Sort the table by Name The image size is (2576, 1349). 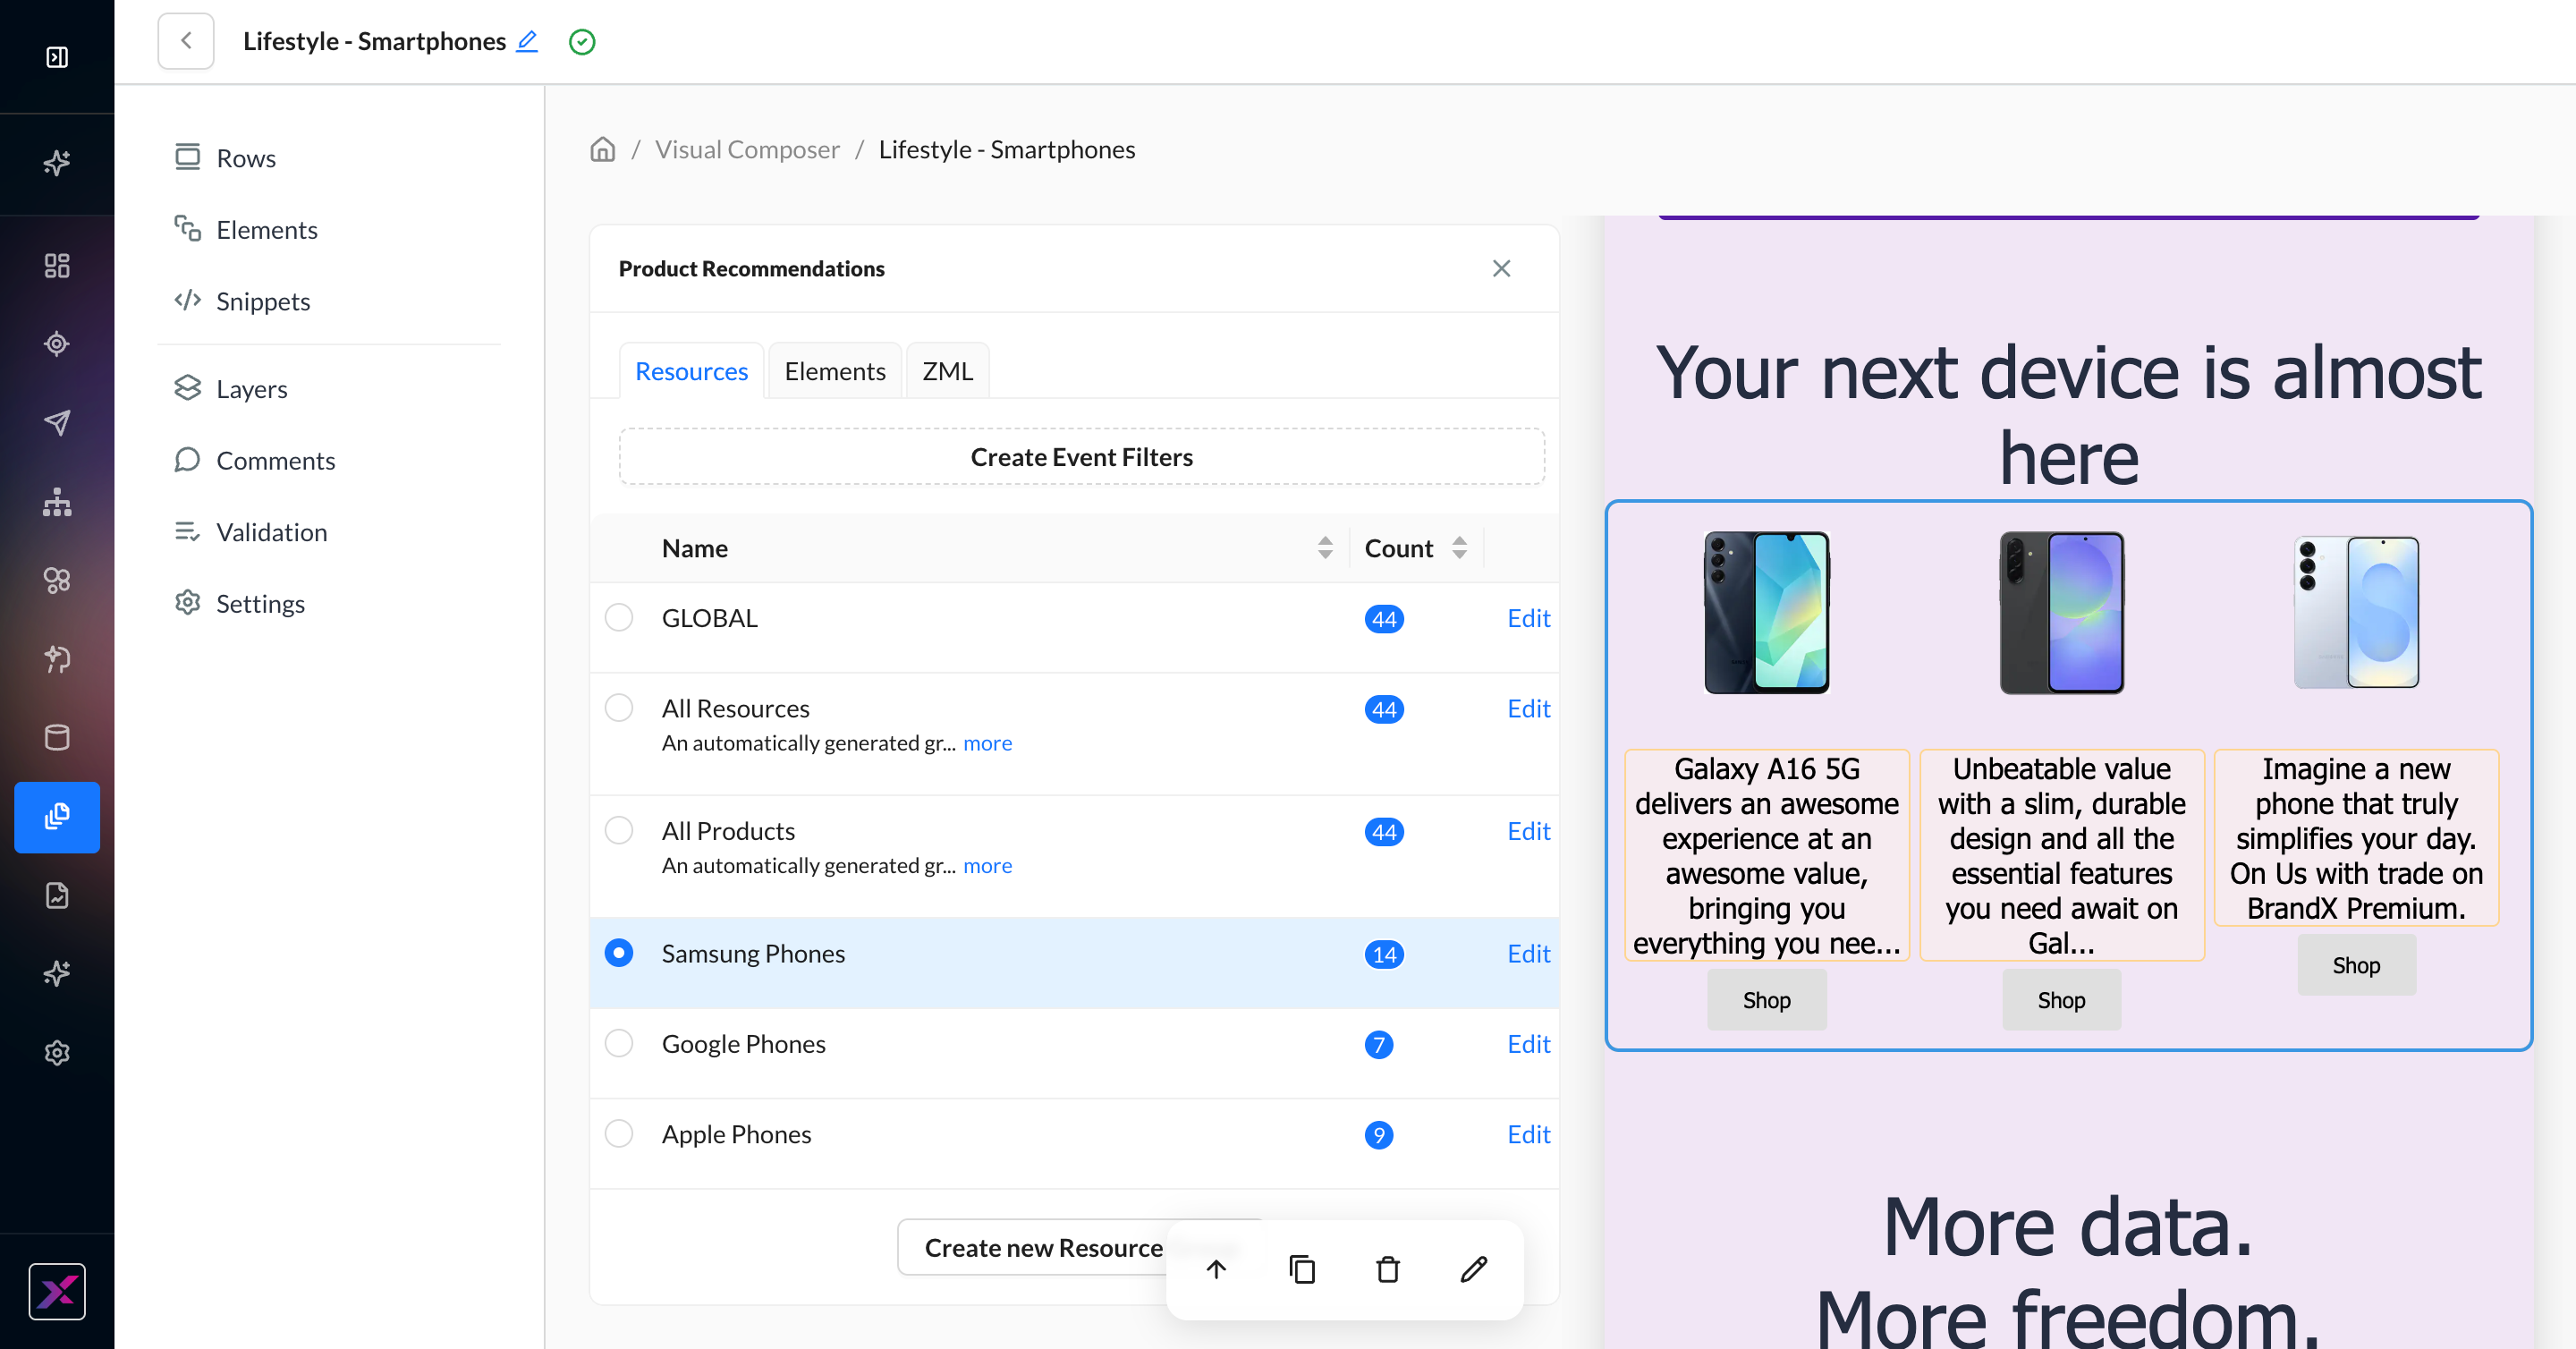pos(1325,548)
